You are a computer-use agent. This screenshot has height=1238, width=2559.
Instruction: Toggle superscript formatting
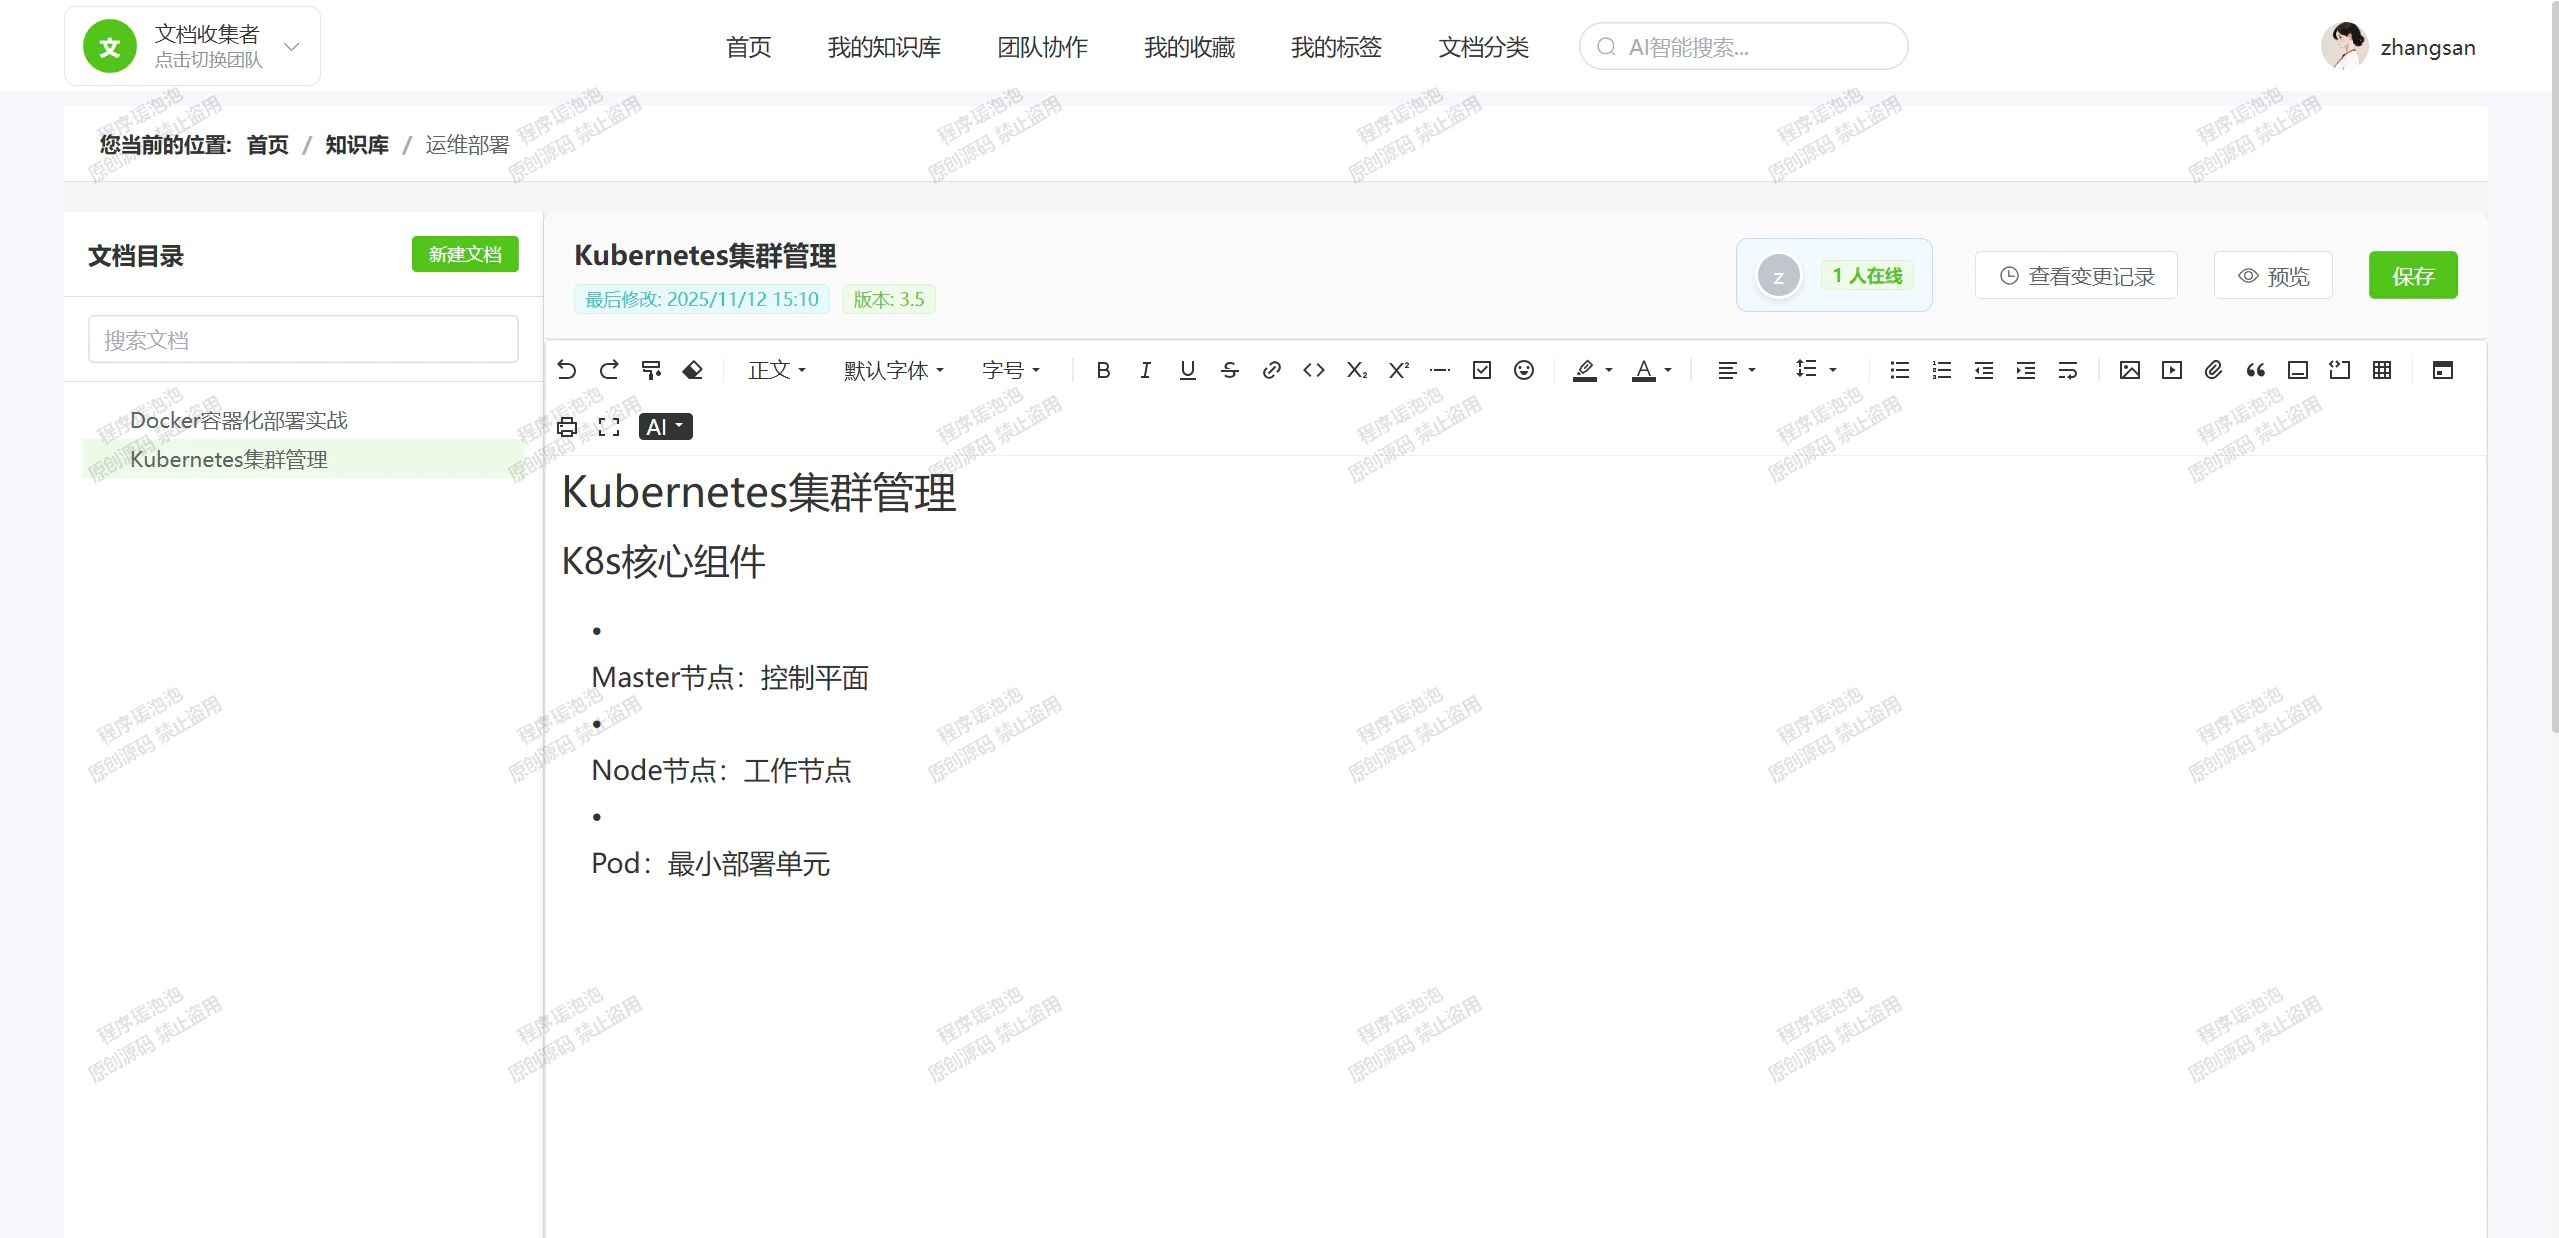1398,370
